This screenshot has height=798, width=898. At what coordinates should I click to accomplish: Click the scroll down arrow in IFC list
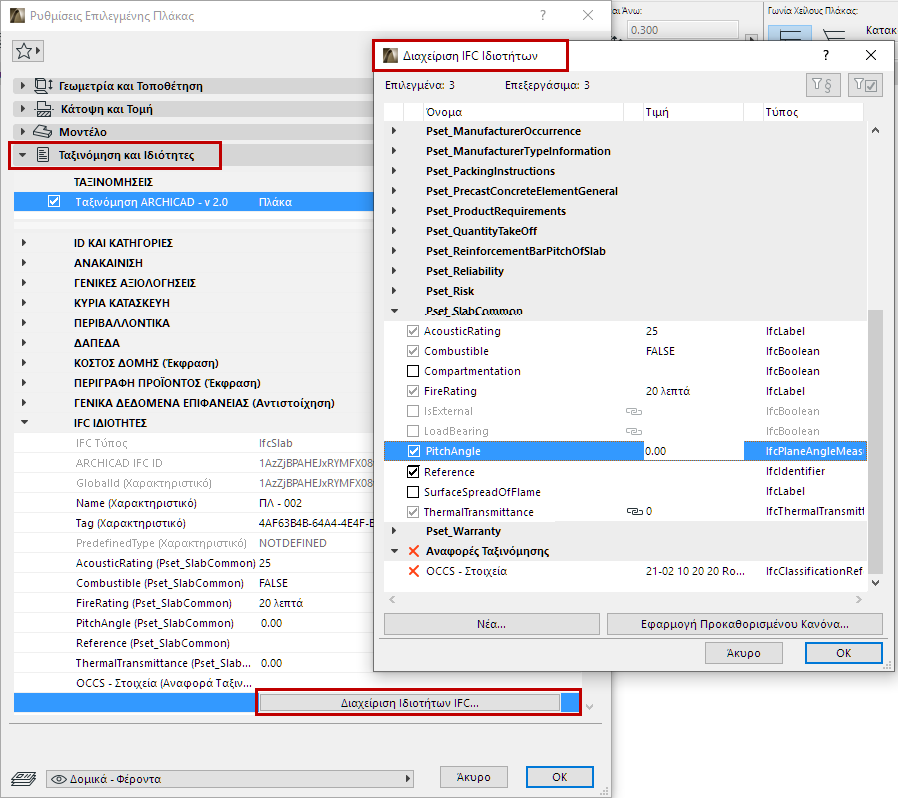[875, 583]
